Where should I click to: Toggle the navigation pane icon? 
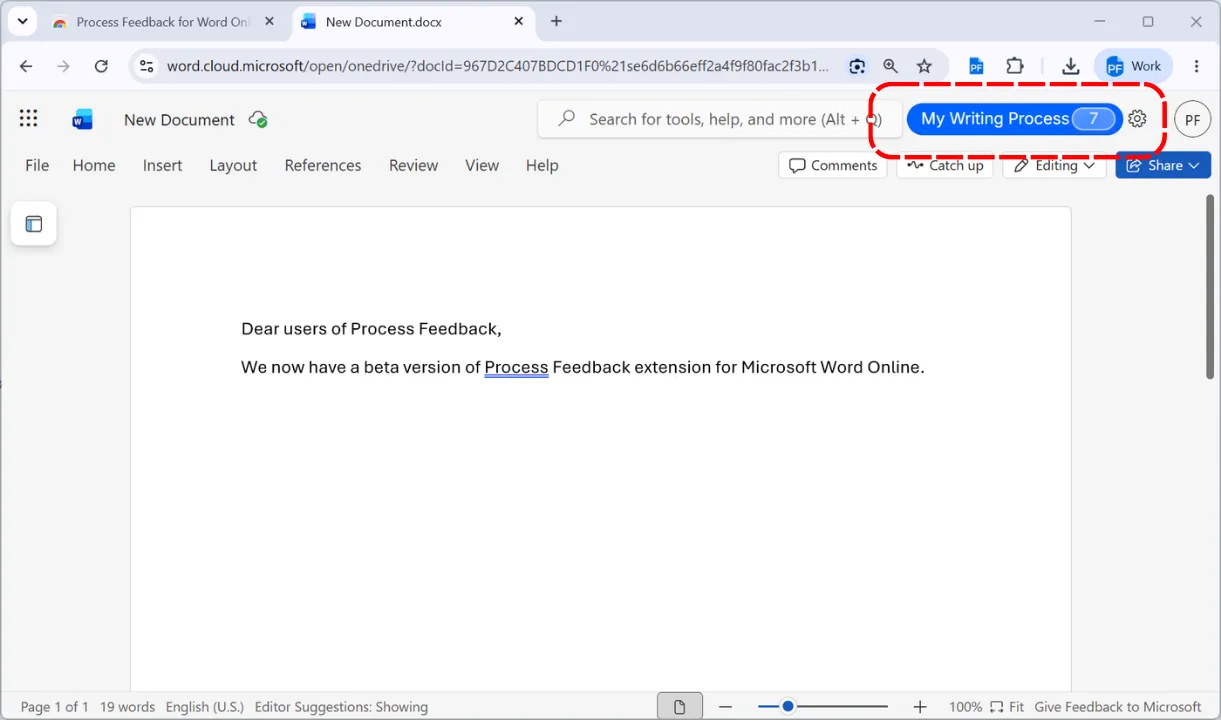[34, 224]
